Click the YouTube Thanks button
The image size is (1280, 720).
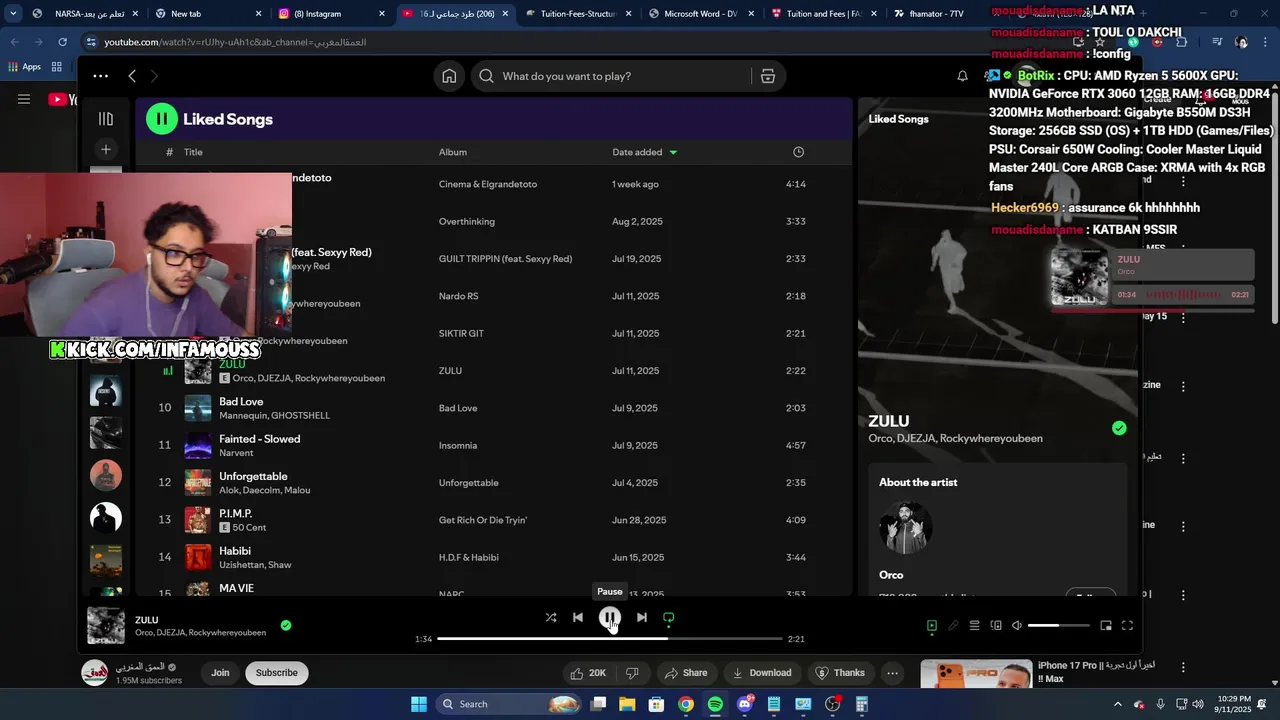(840, 673)
